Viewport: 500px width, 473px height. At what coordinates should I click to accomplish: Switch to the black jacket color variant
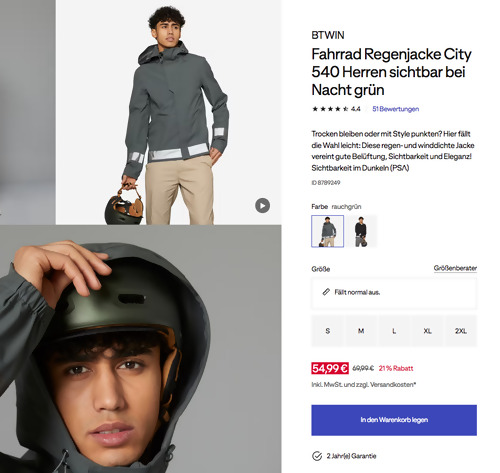(x=361, y=231)
